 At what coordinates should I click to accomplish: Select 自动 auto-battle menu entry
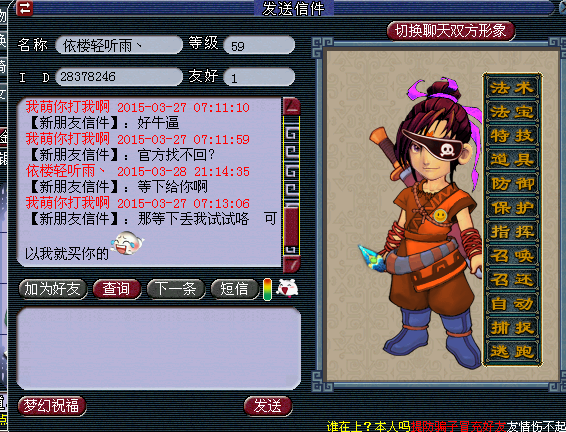point(512,304)
